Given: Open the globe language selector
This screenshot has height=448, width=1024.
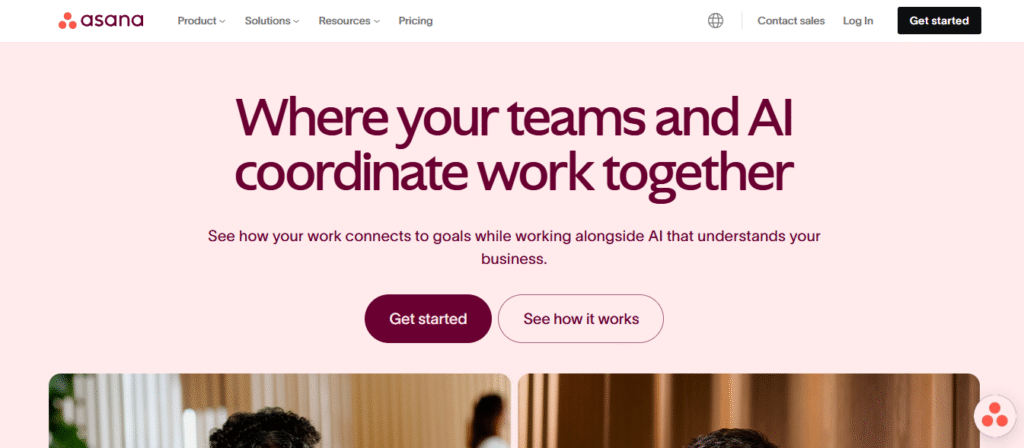Looking at the screenshot, I should click(x=715, y=21).
